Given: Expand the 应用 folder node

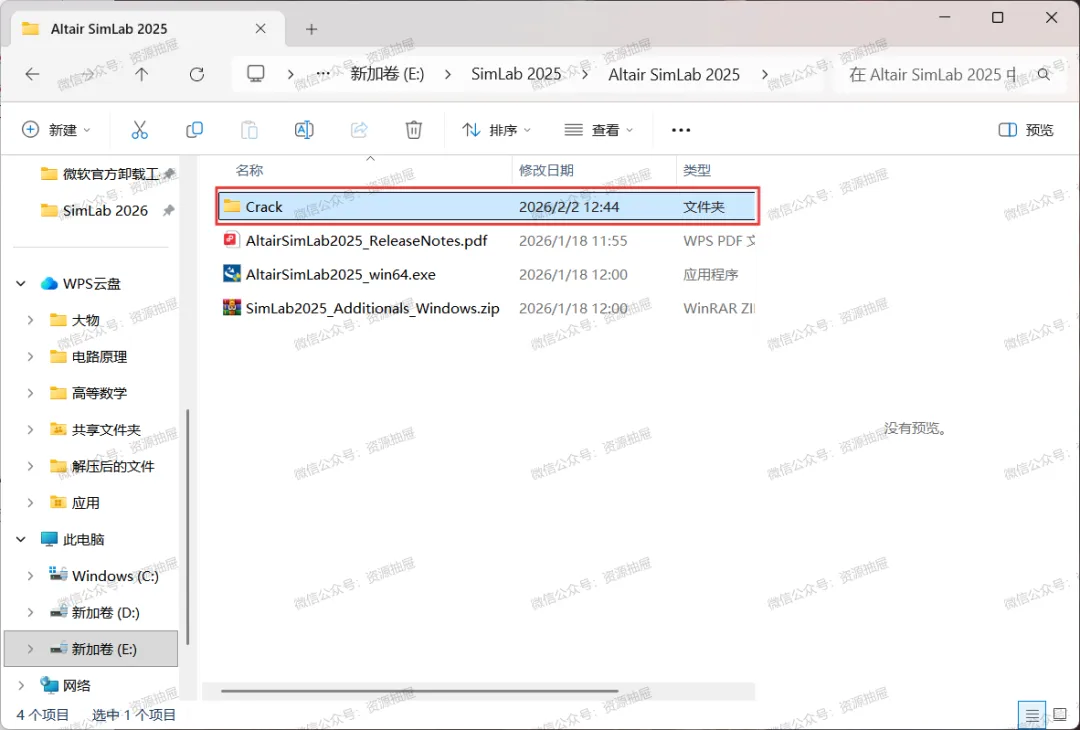Looking at the screenshot, I should 30,503.
